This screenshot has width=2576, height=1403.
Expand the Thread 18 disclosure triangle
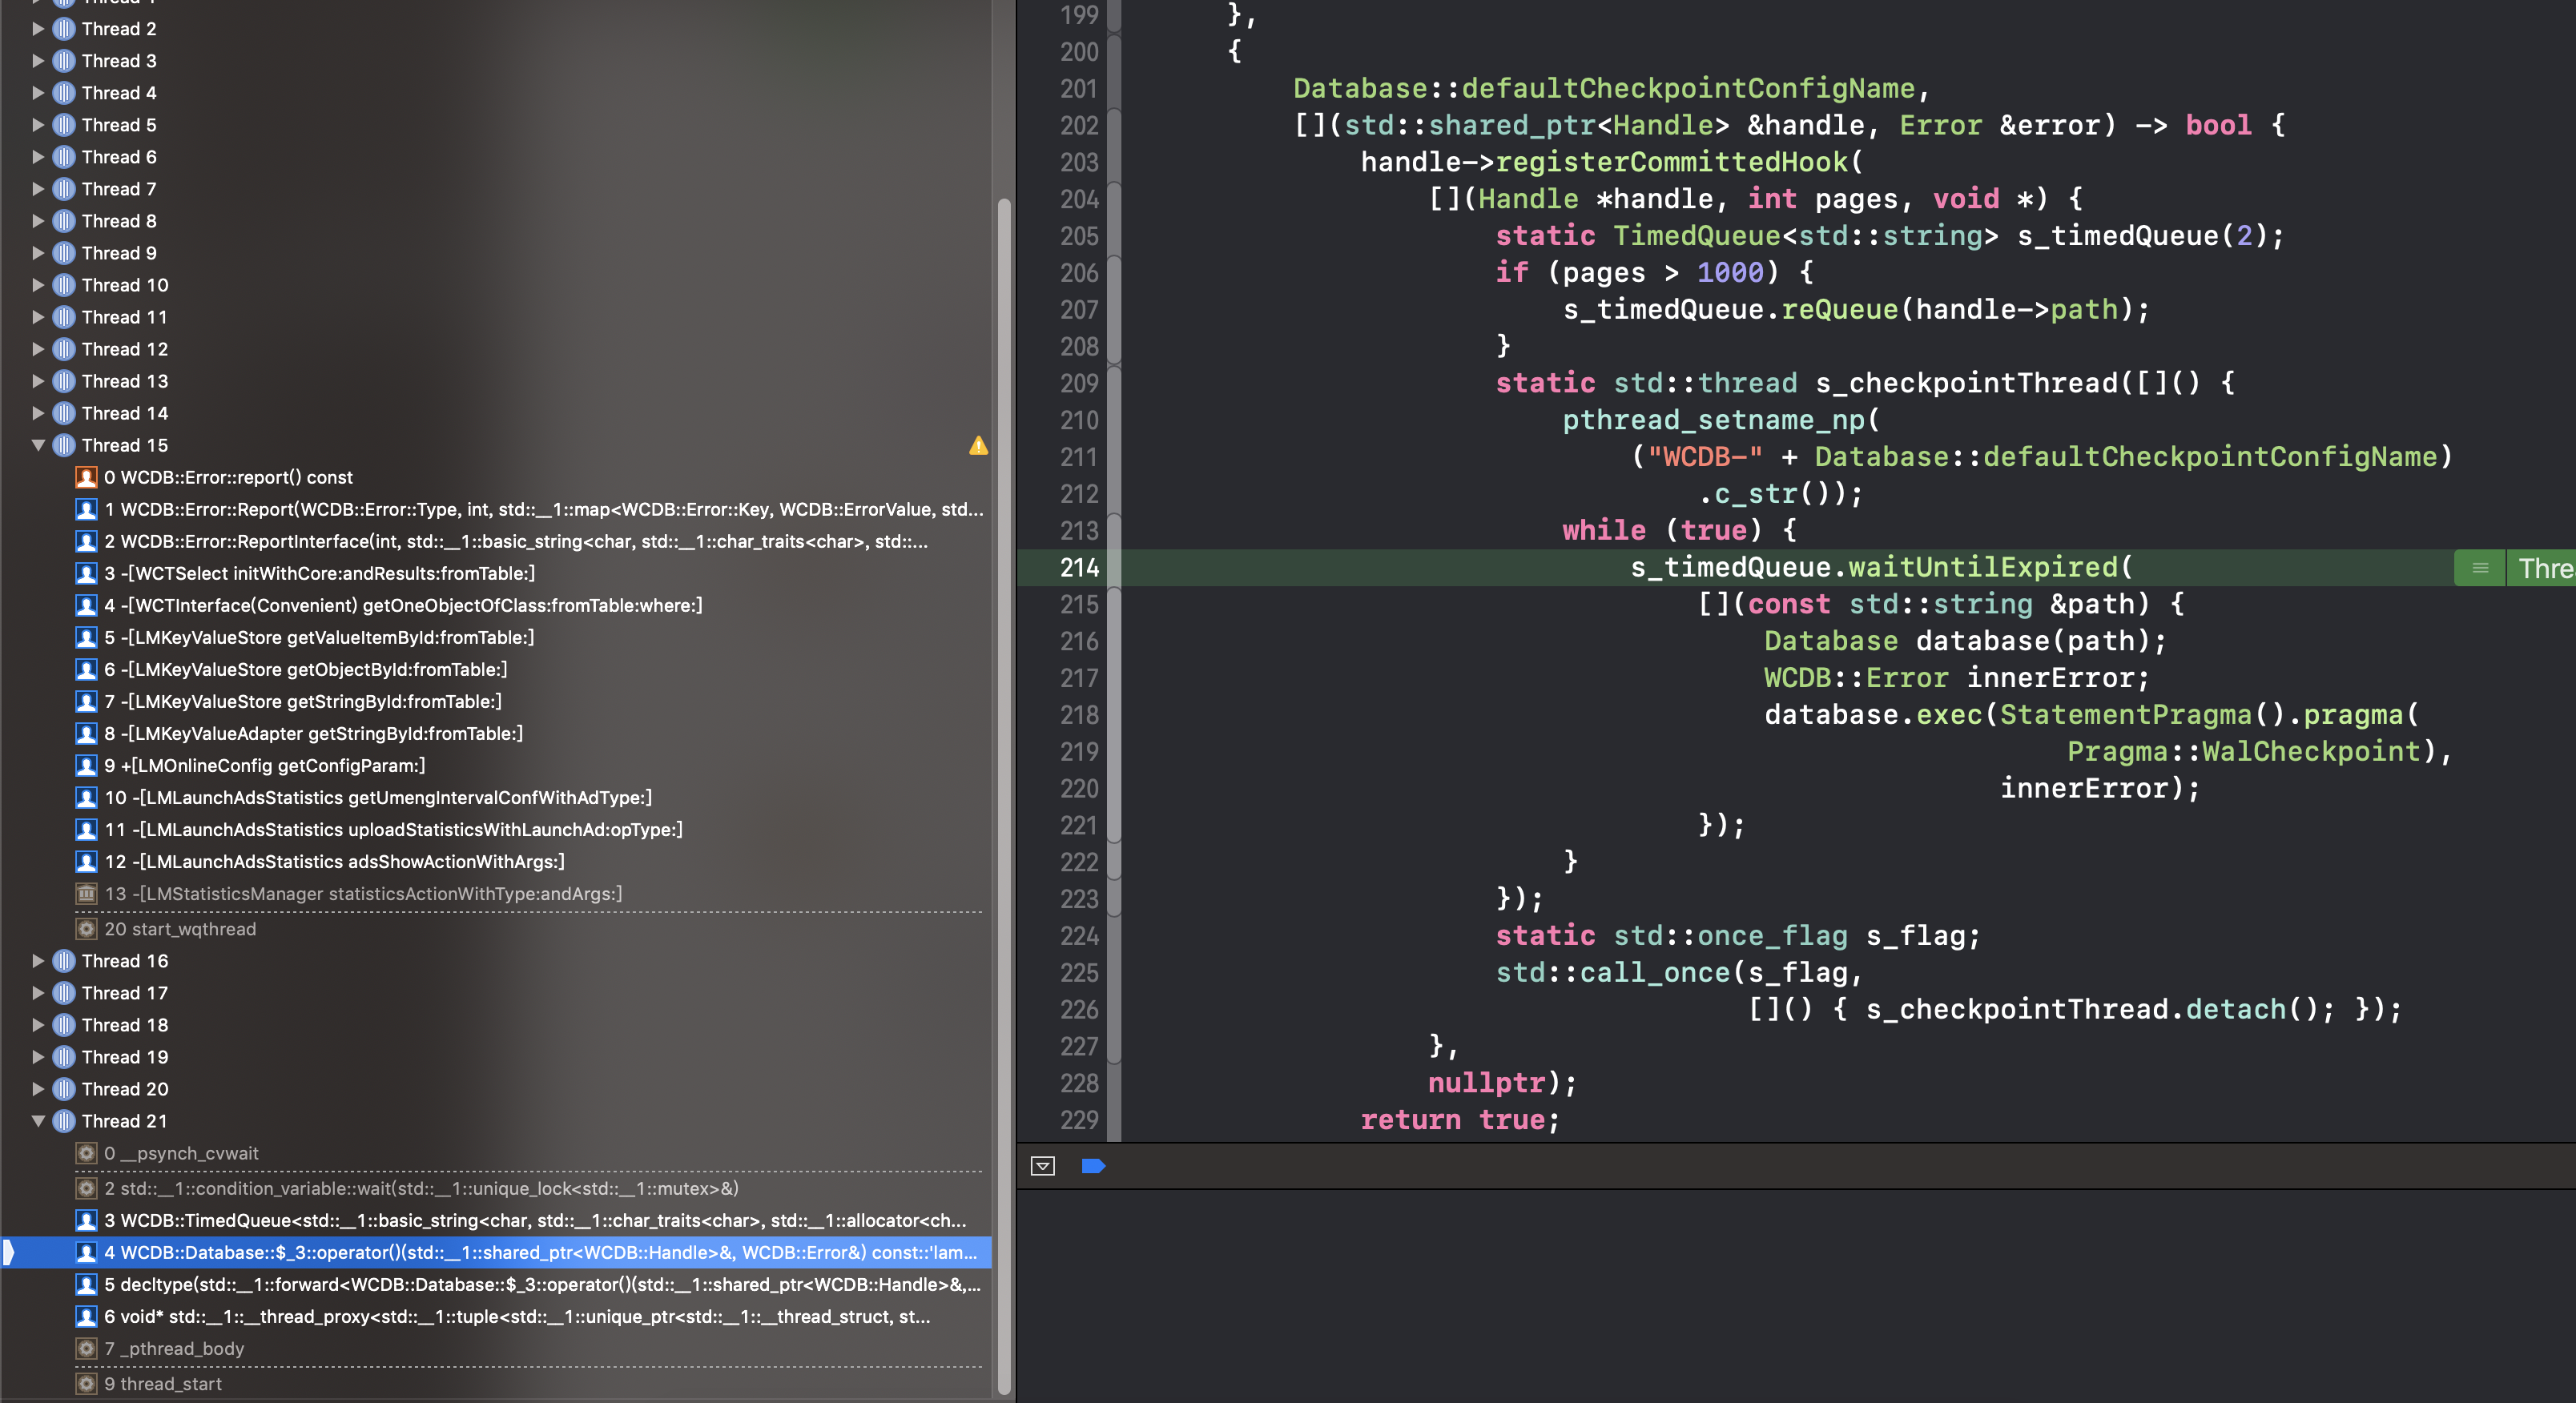pos(38,1025)
